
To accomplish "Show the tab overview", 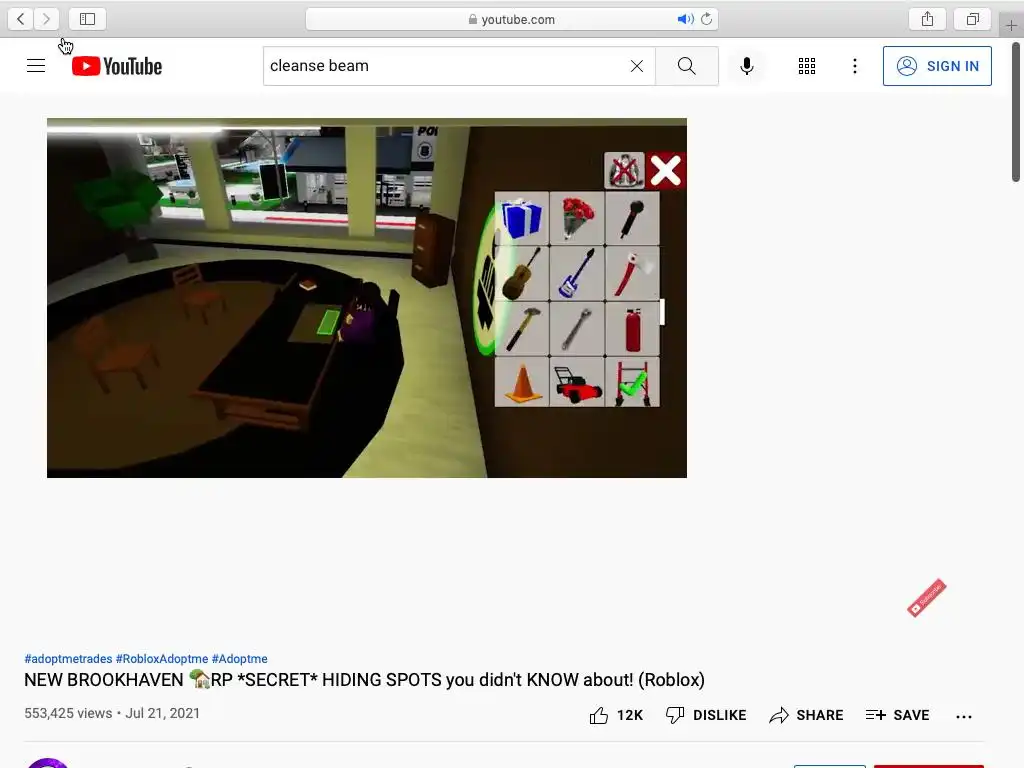I will [x=972, y=19].
